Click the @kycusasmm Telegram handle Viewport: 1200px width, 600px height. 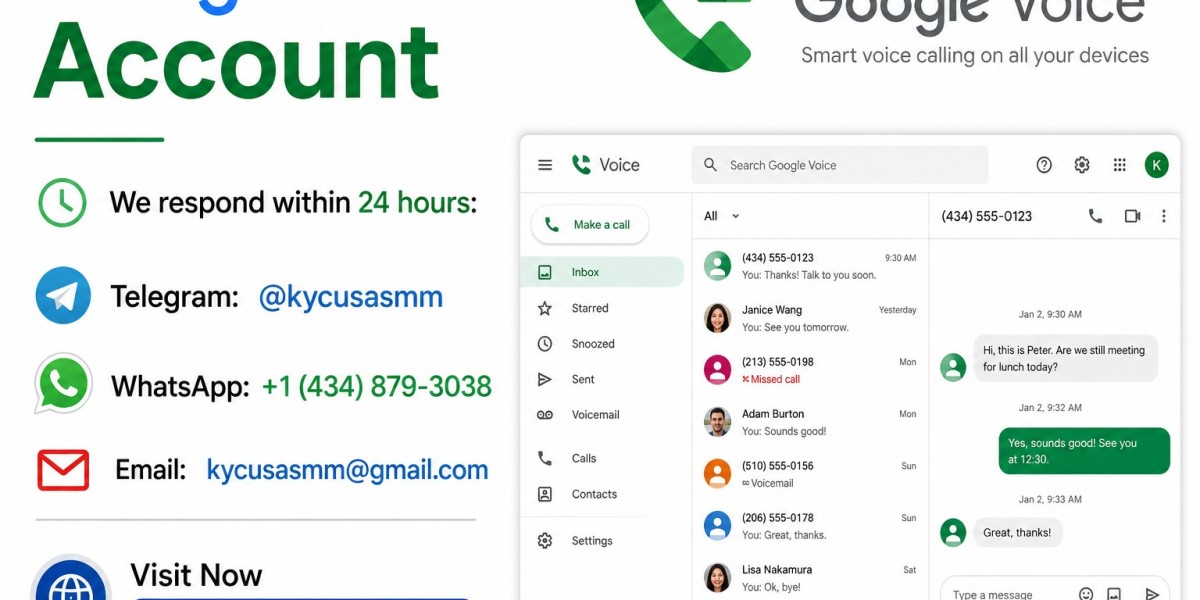(351, 297)
